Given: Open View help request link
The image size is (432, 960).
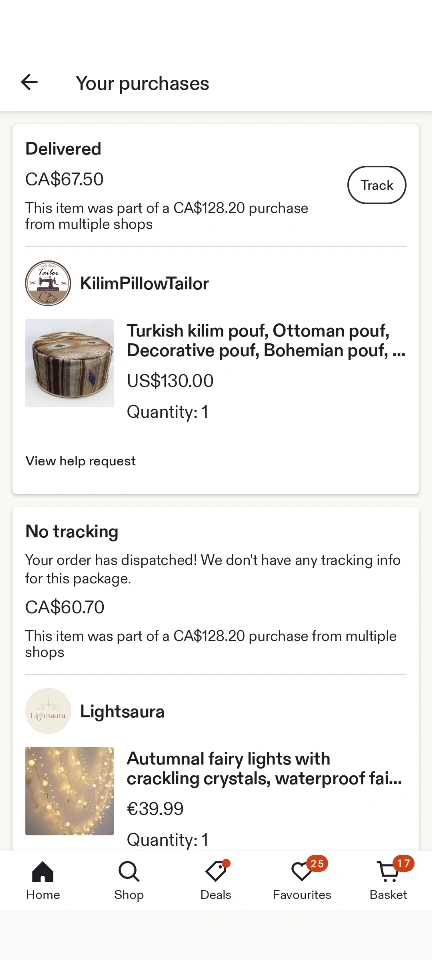Looking at the screenshot, I should (x=80, y=461).
